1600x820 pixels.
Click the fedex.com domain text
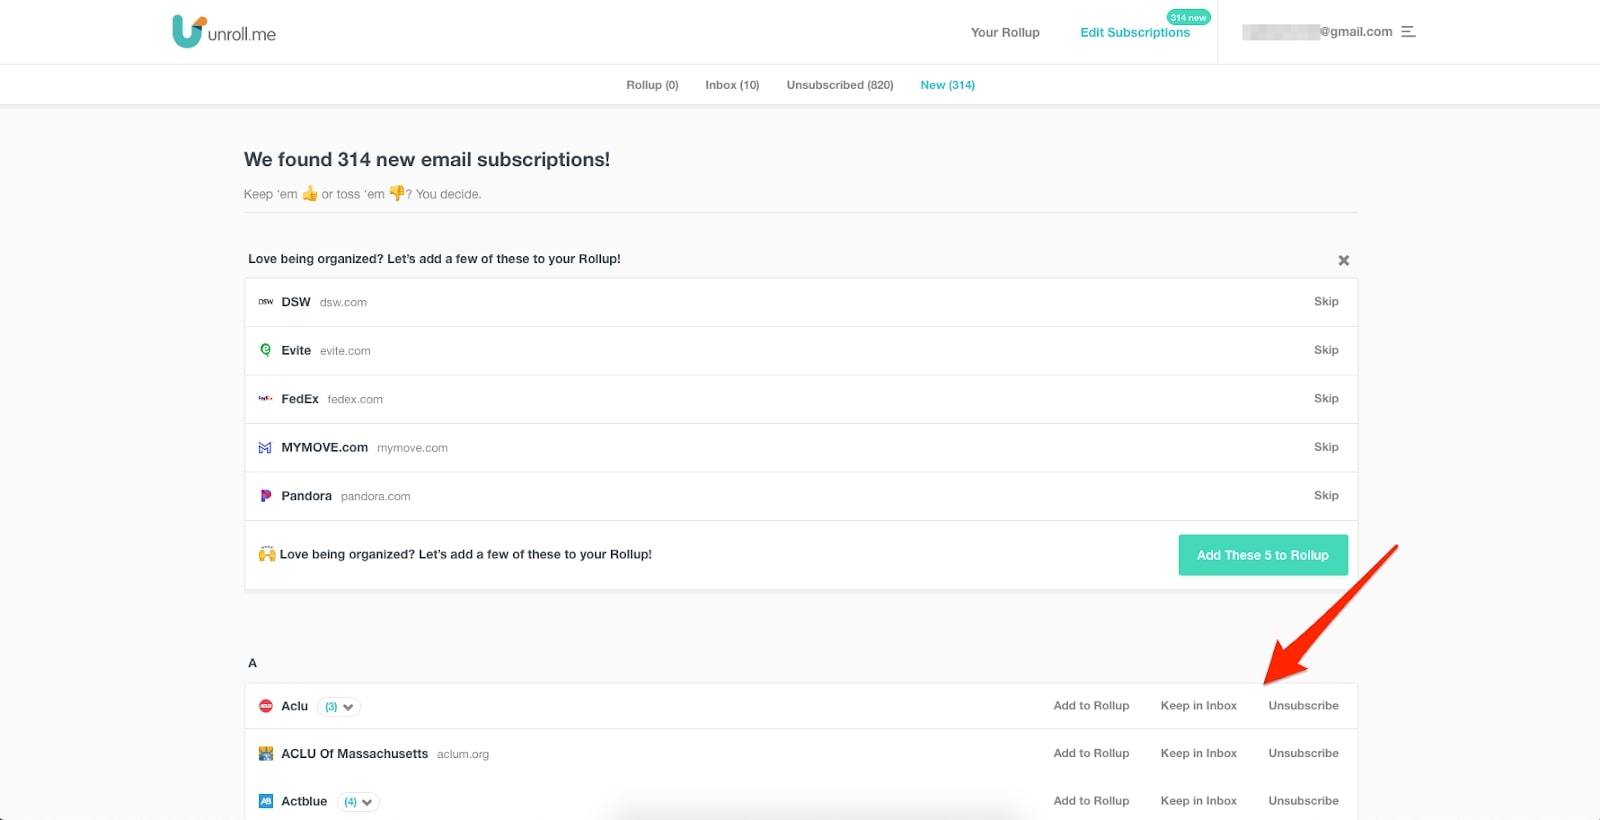tap(355, 399)
